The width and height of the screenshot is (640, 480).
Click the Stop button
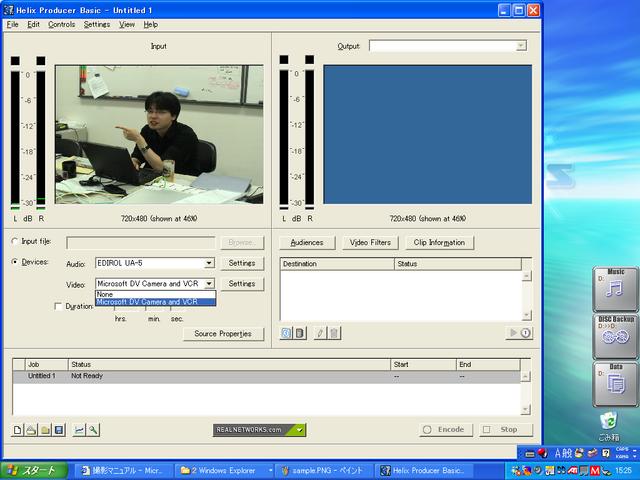click(x=506, y=429)
